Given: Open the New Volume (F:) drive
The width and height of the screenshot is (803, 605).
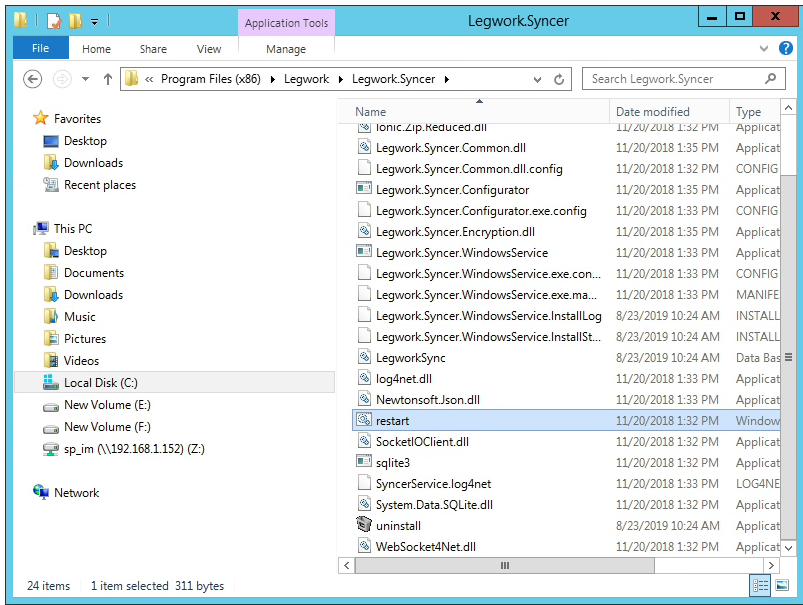Looking at the screenshot, I should click(x=107, y=427).
